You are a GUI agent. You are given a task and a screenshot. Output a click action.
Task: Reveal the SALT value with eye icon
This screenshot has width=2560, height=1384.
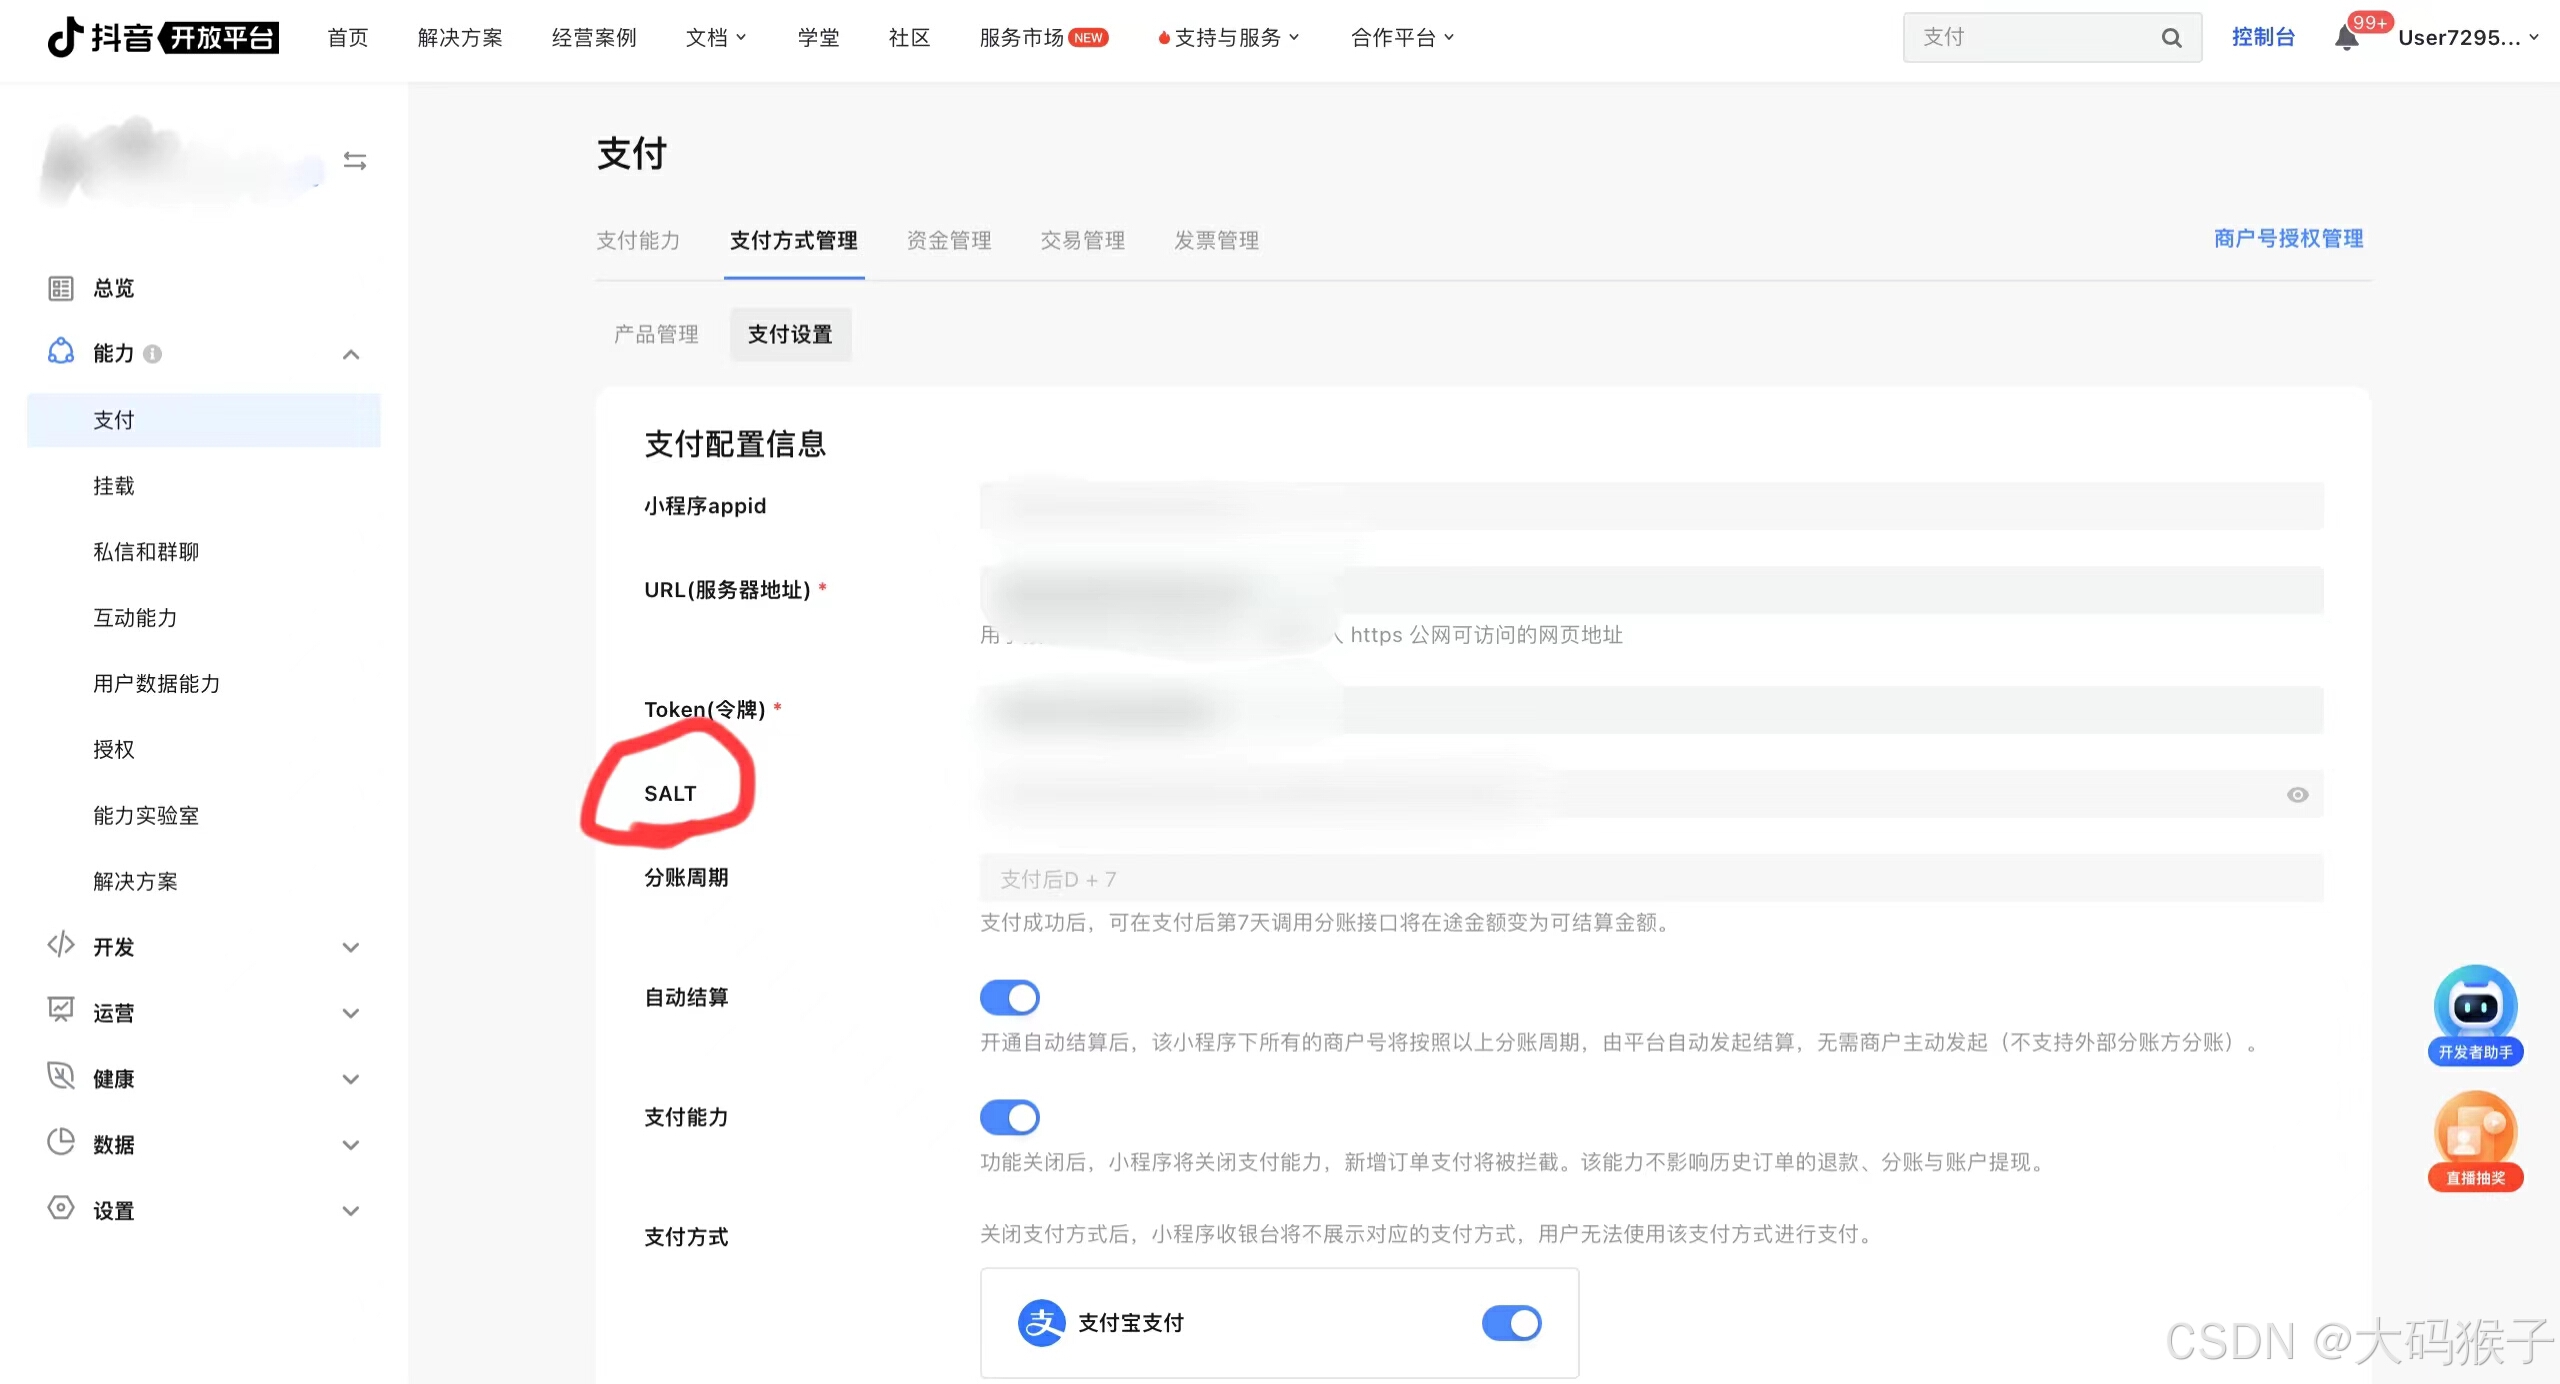pos(2297,795)
